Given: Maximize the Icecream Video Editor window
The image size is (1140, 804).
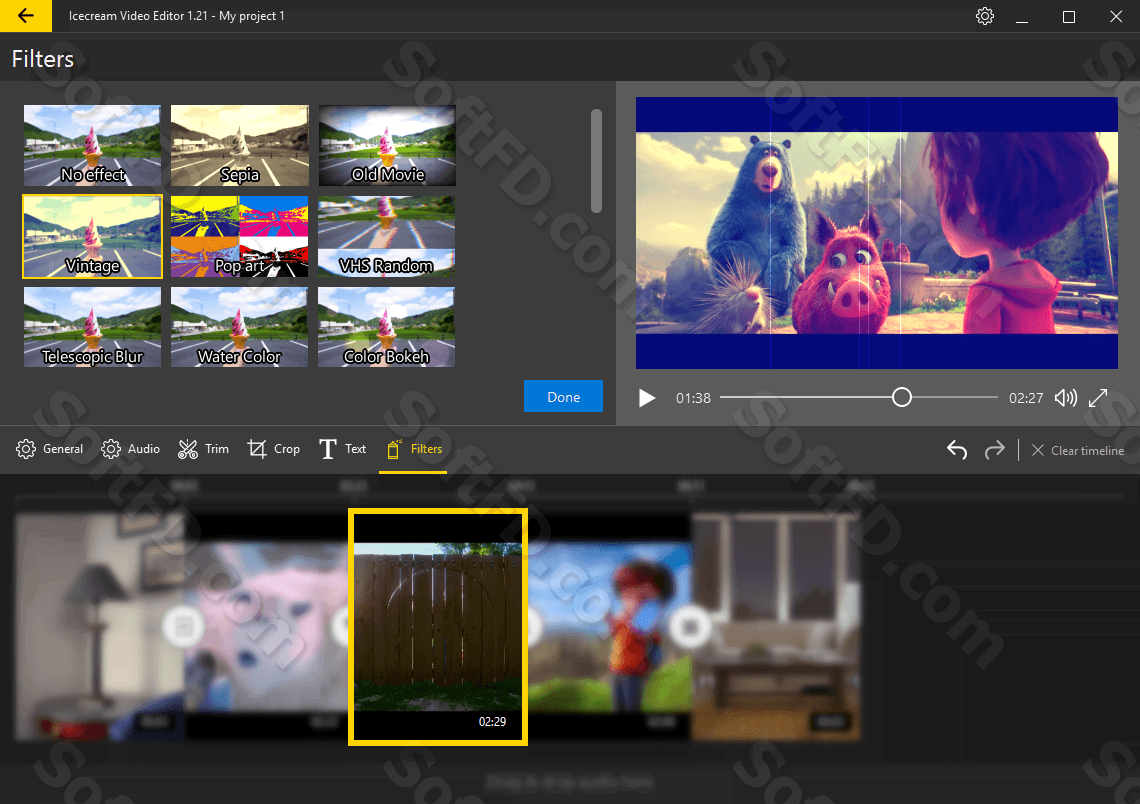Looking at the screenshot, I should click(1069, 16).
